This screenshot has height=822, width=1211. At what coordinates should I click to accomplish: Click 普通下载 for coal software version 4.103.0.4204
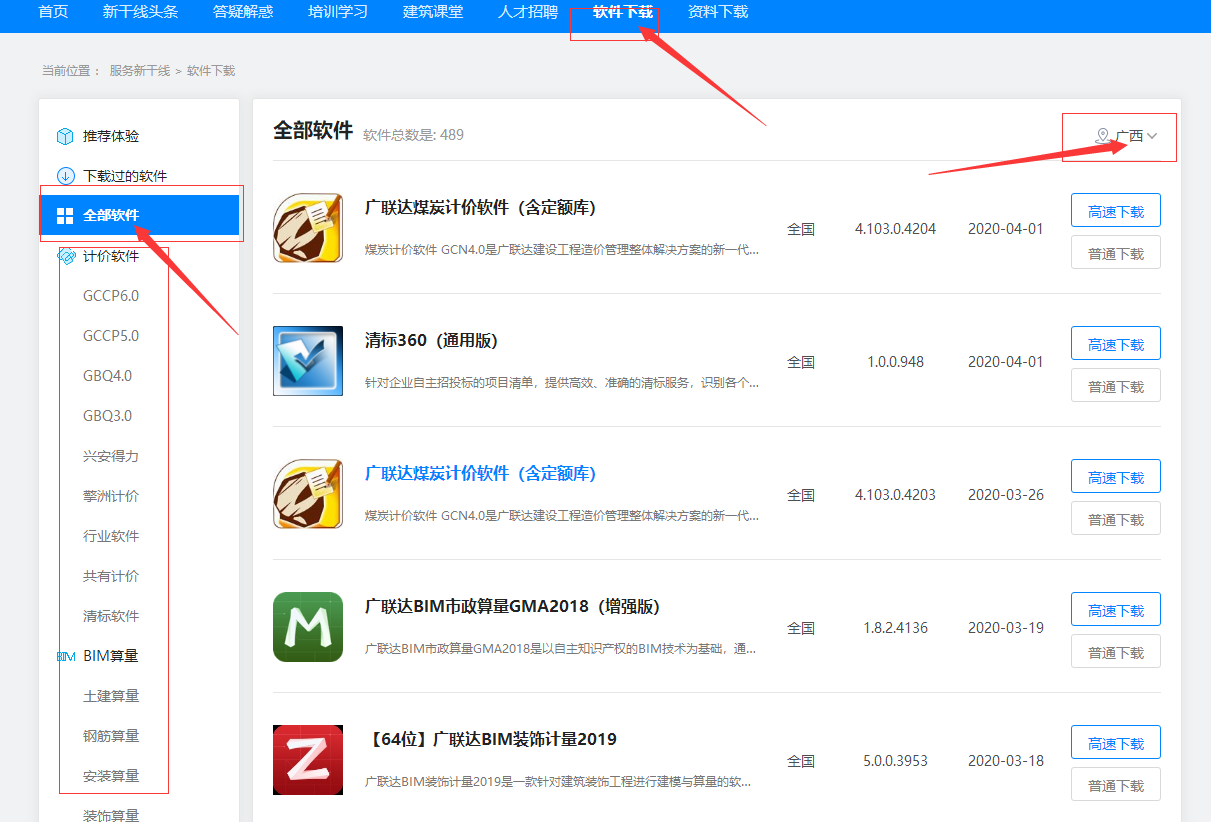coord(1116,253)
